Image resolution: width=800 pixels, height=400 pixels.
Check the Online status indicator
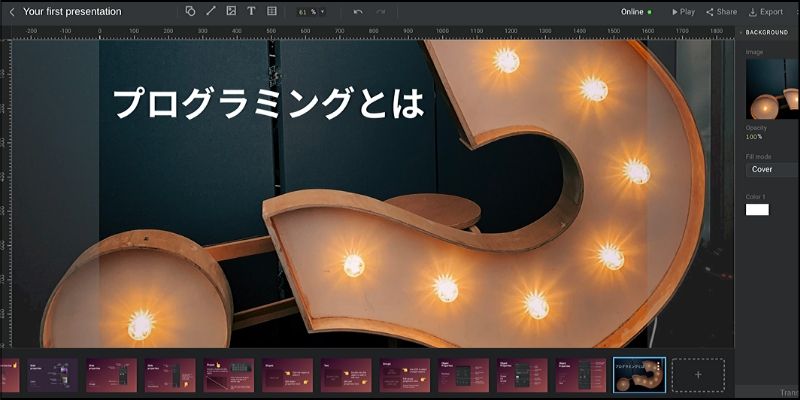(x=636, y=12)
